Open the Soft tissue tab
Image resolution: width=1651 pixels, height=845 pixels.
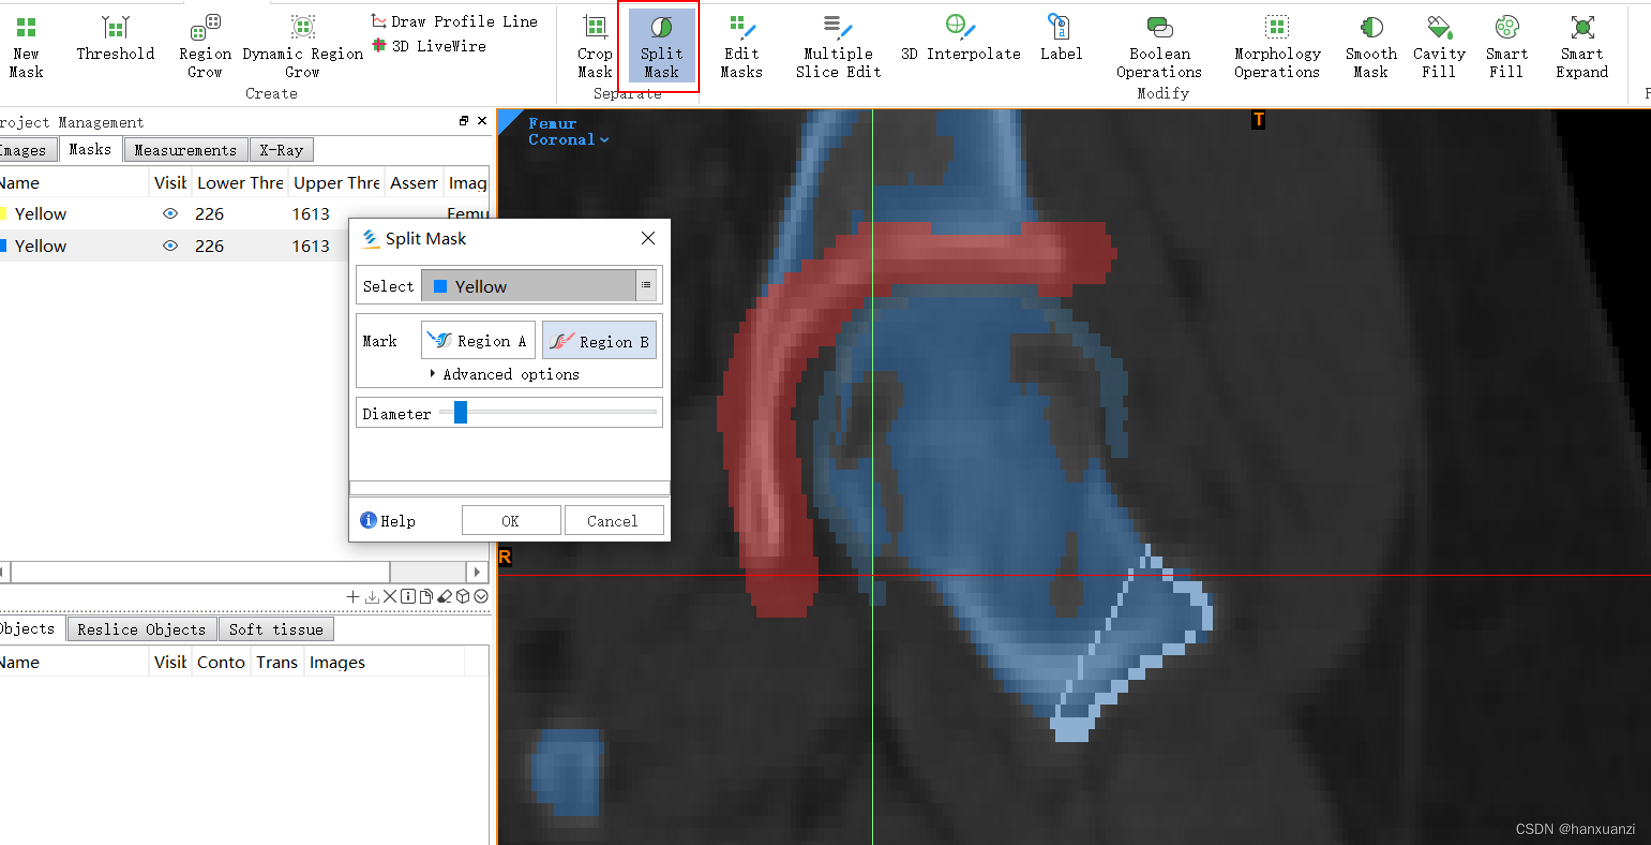[x=276, y=629]
